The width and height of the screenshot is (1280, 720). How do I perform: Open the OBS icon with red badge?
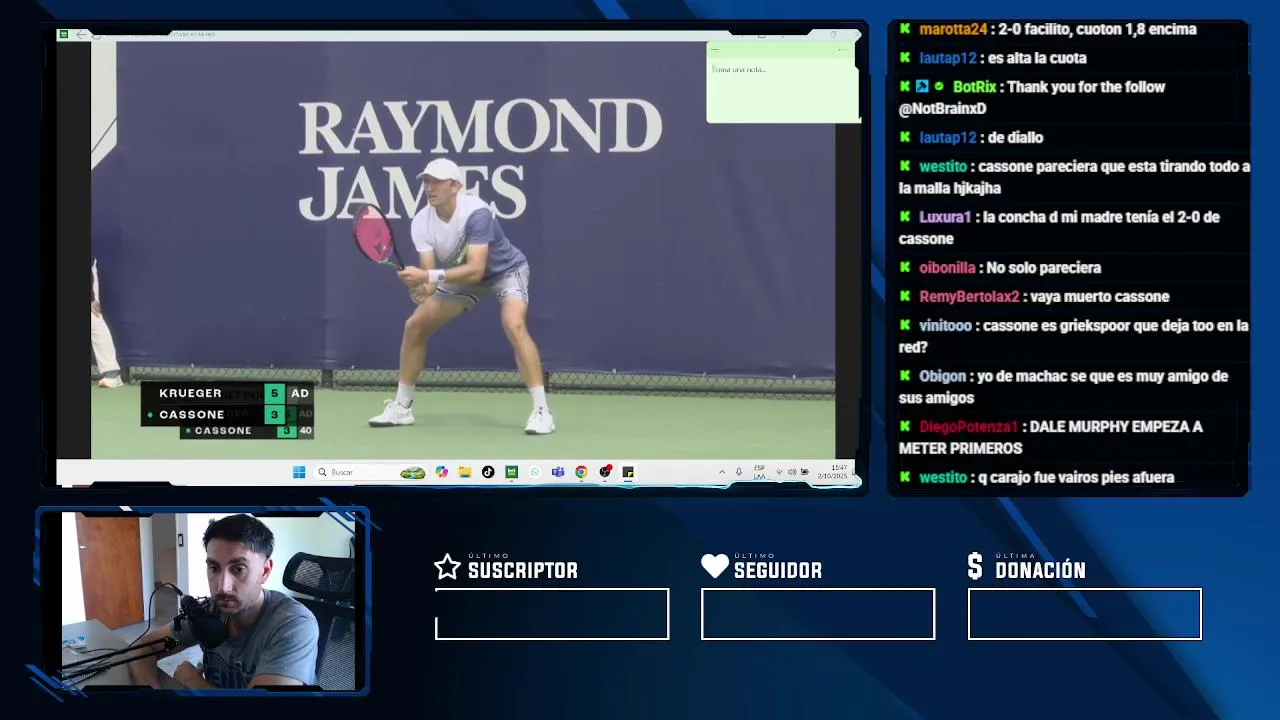[x=605, y=472]
